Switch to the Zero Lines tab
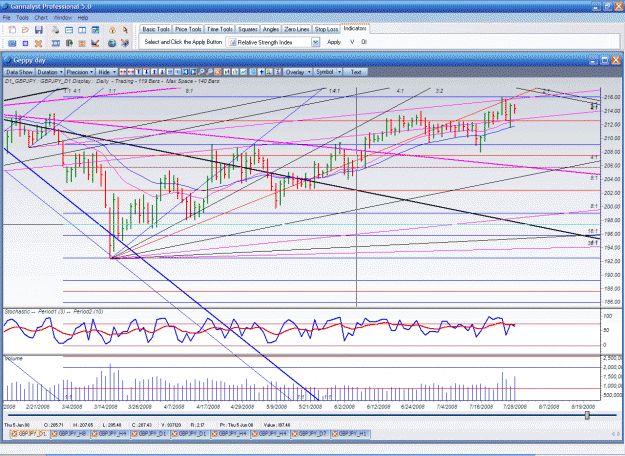The width and height of the screenshot is (625, 456). tap(297, 29)
